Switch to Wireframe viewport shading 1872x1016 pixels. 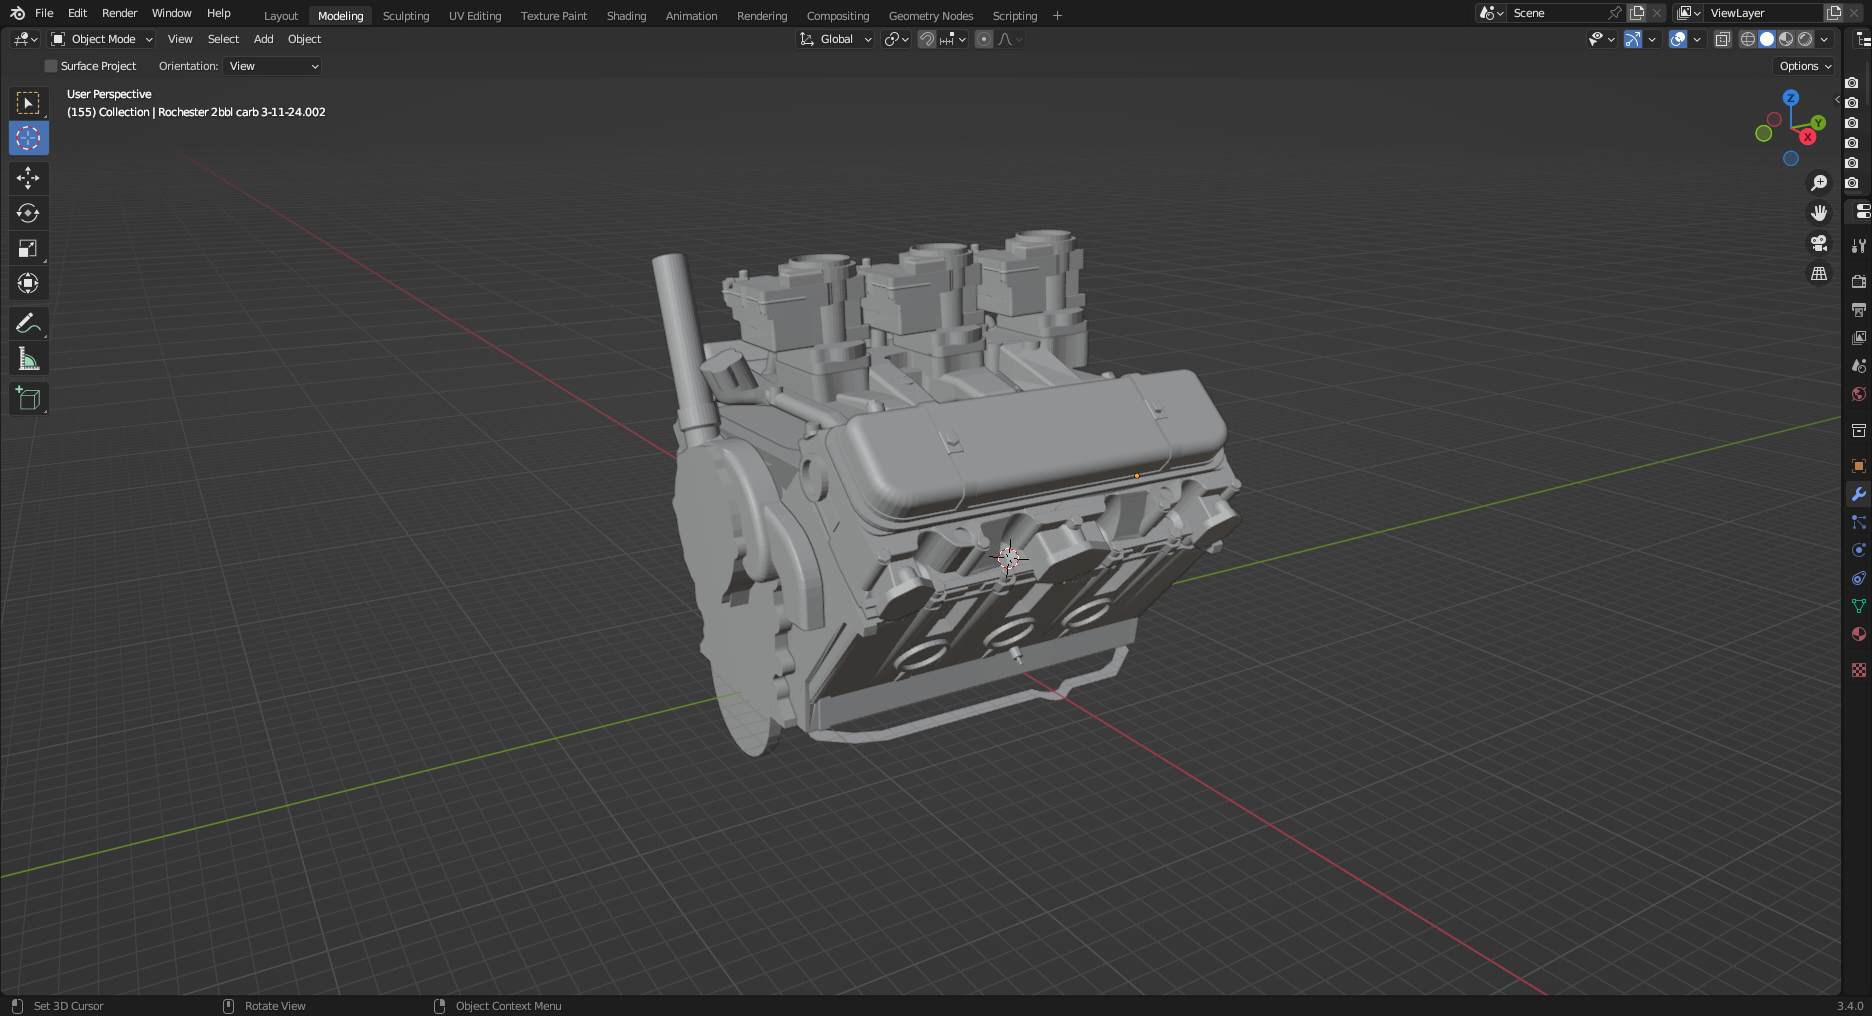click(1748, 39)
